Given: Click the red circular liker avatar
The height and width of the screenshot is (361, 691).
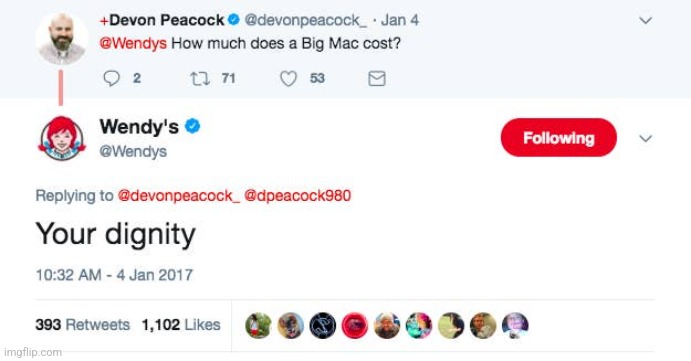Looking at the screenshot, I should [x=355, y=325].
